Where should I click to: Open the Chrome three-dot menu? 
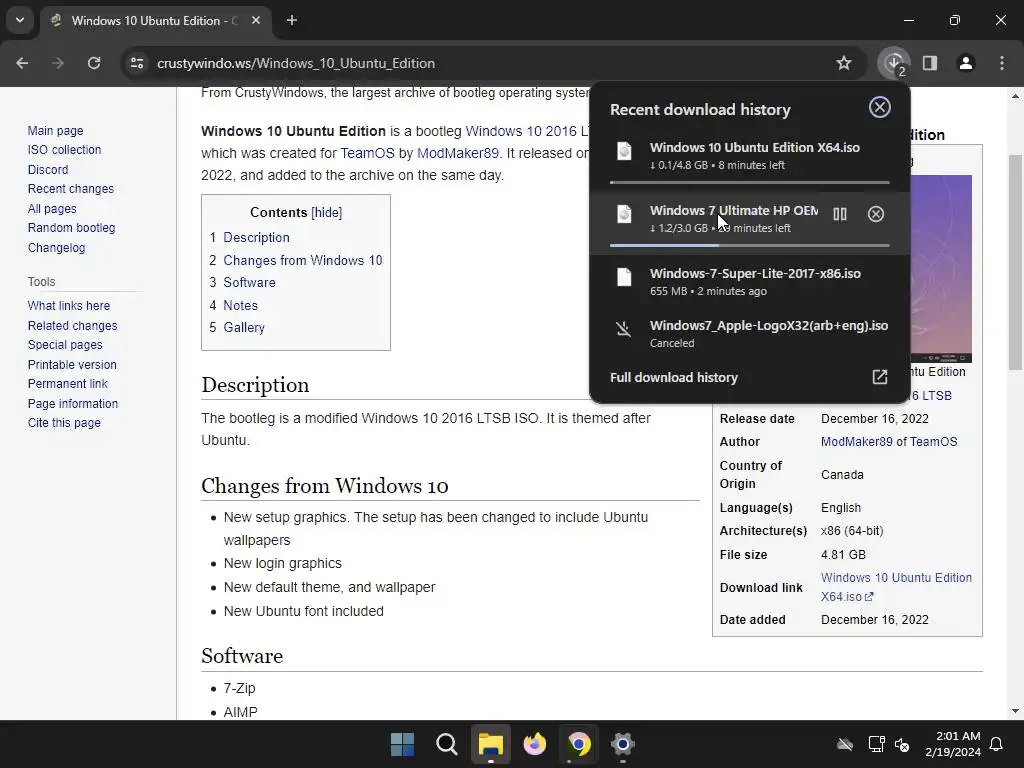click(x=1002, y=63)
